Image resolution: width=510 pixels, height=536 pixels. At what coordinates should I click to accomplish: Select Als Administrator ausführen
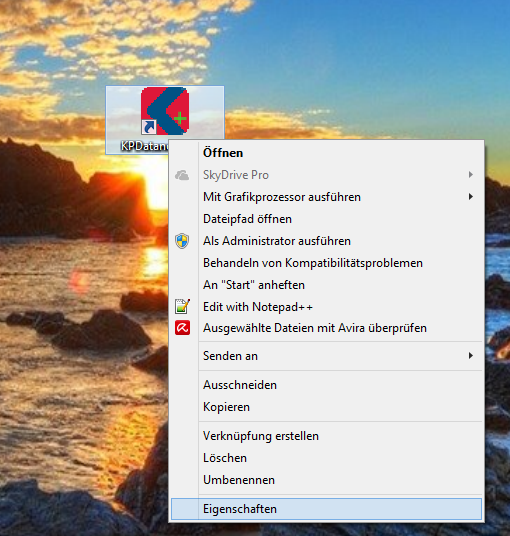pos(326,241)
